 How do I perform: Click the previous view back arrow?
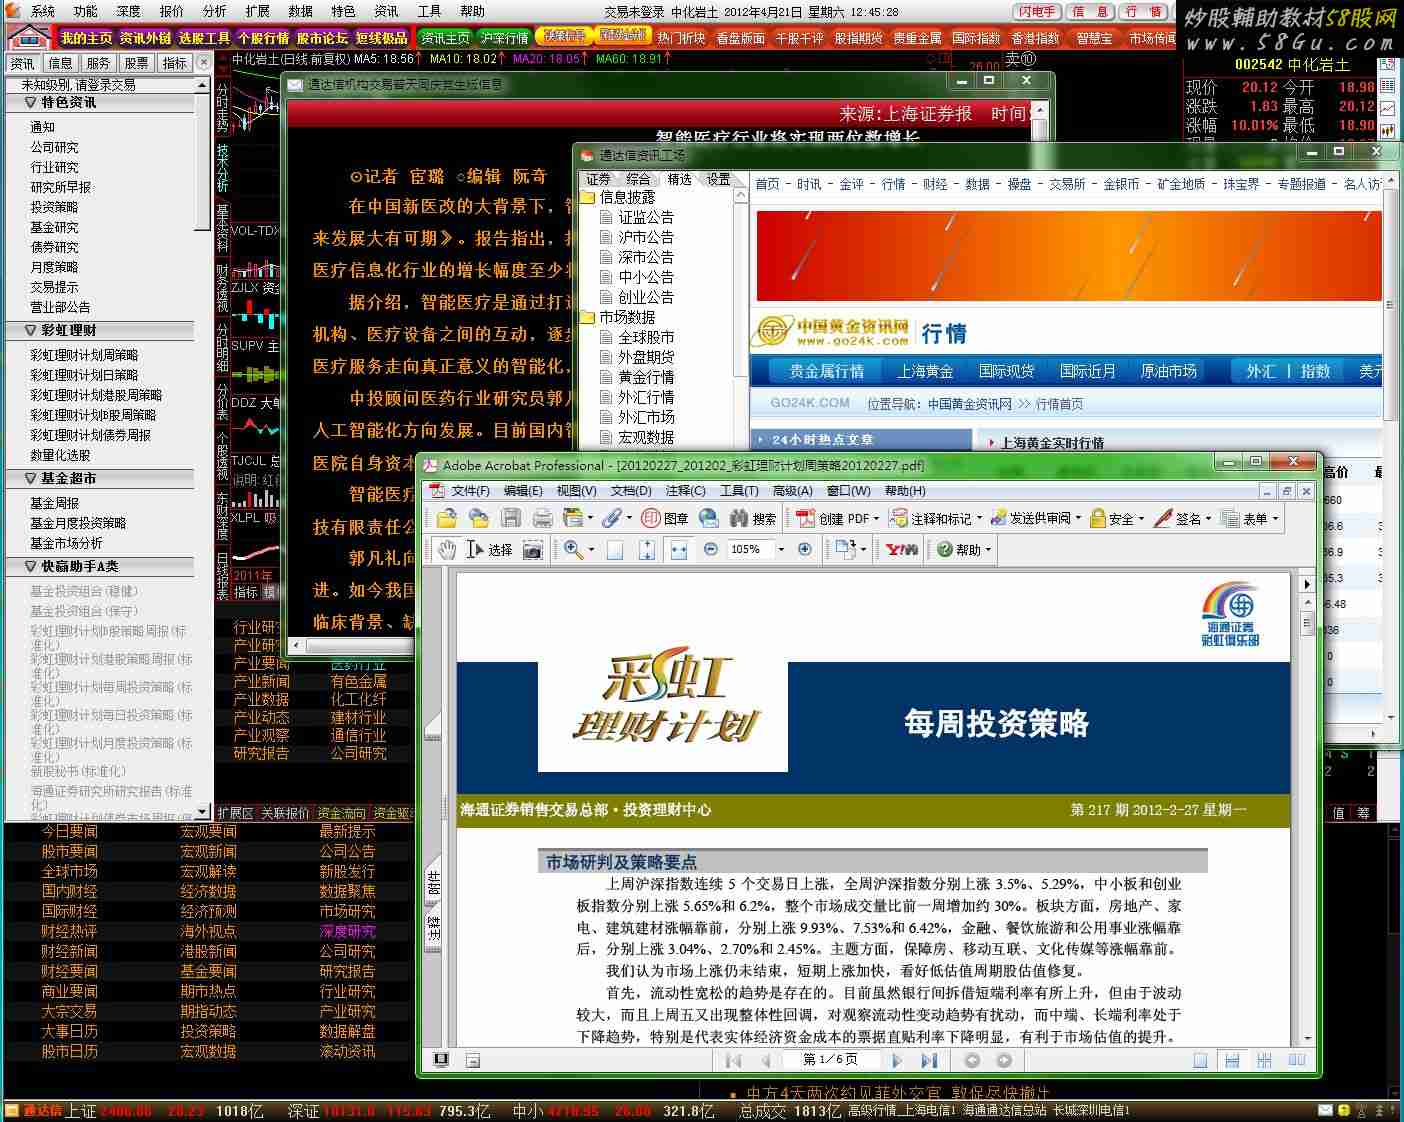[972, 1060]
